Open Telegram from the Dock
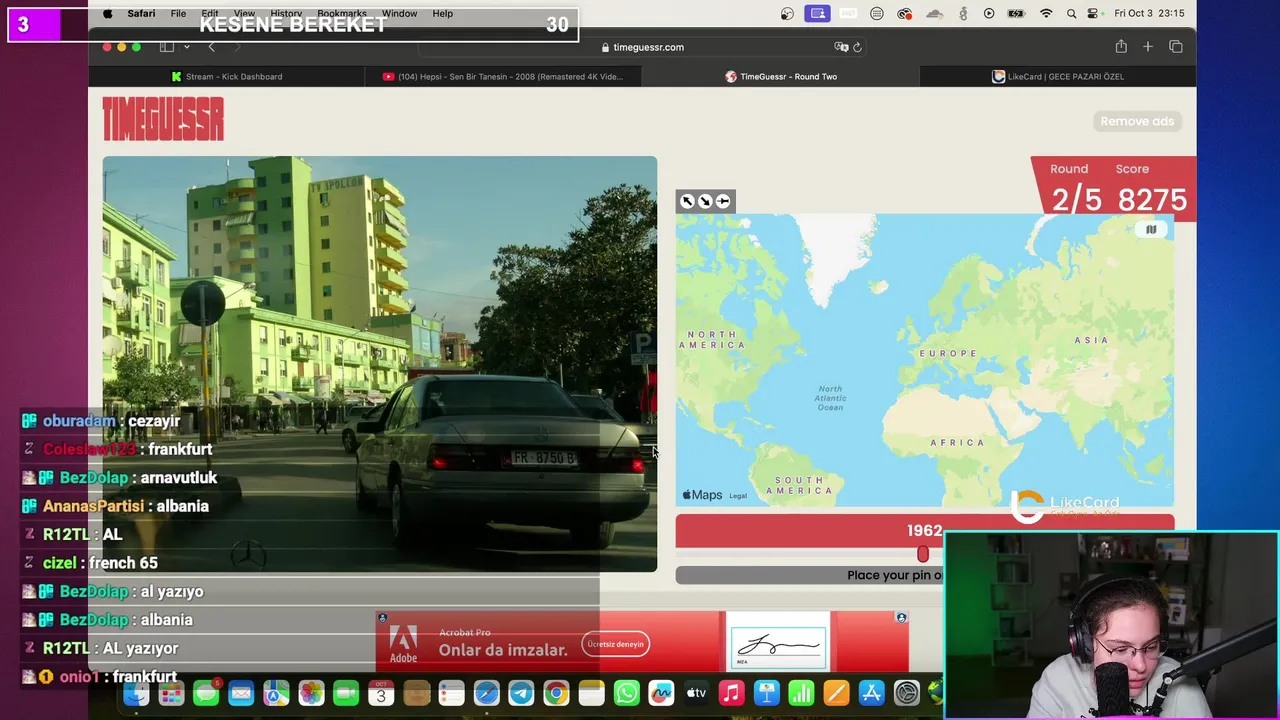Screen dimensions: 1280x720 (521, 693)
